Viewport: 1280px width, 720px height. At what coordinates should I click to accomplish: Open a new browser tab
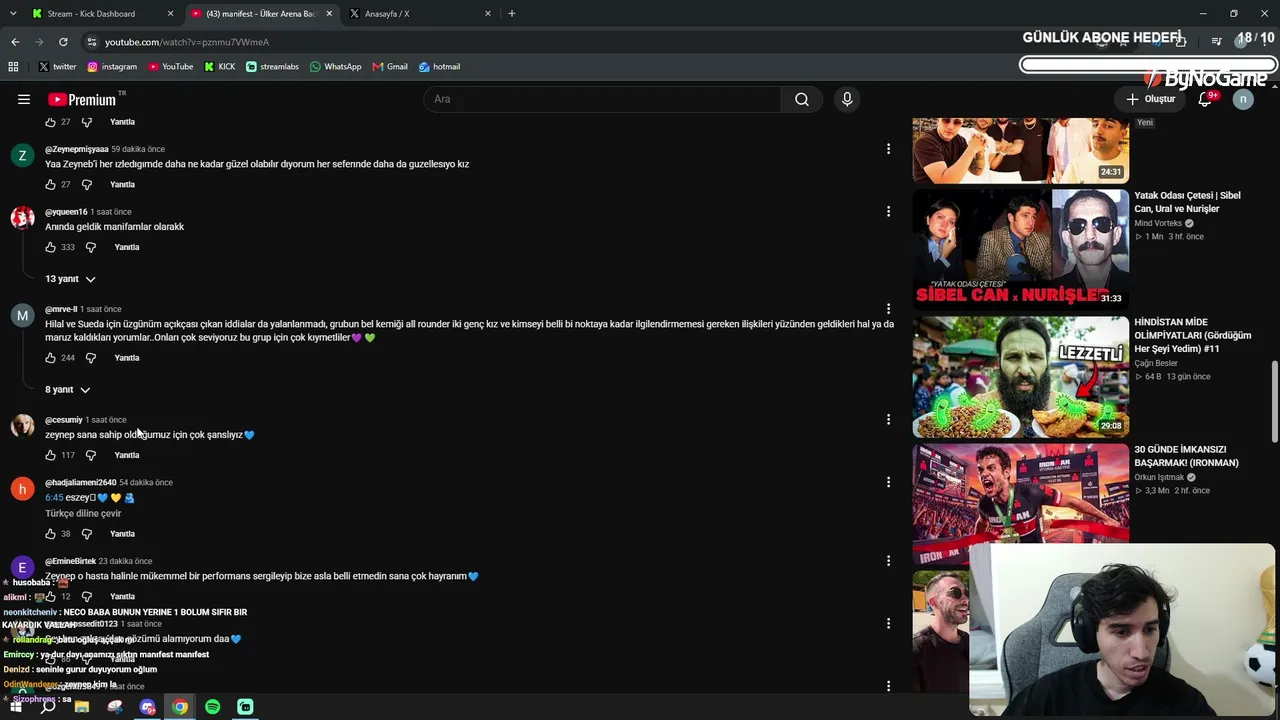click(x=511, y=13)
